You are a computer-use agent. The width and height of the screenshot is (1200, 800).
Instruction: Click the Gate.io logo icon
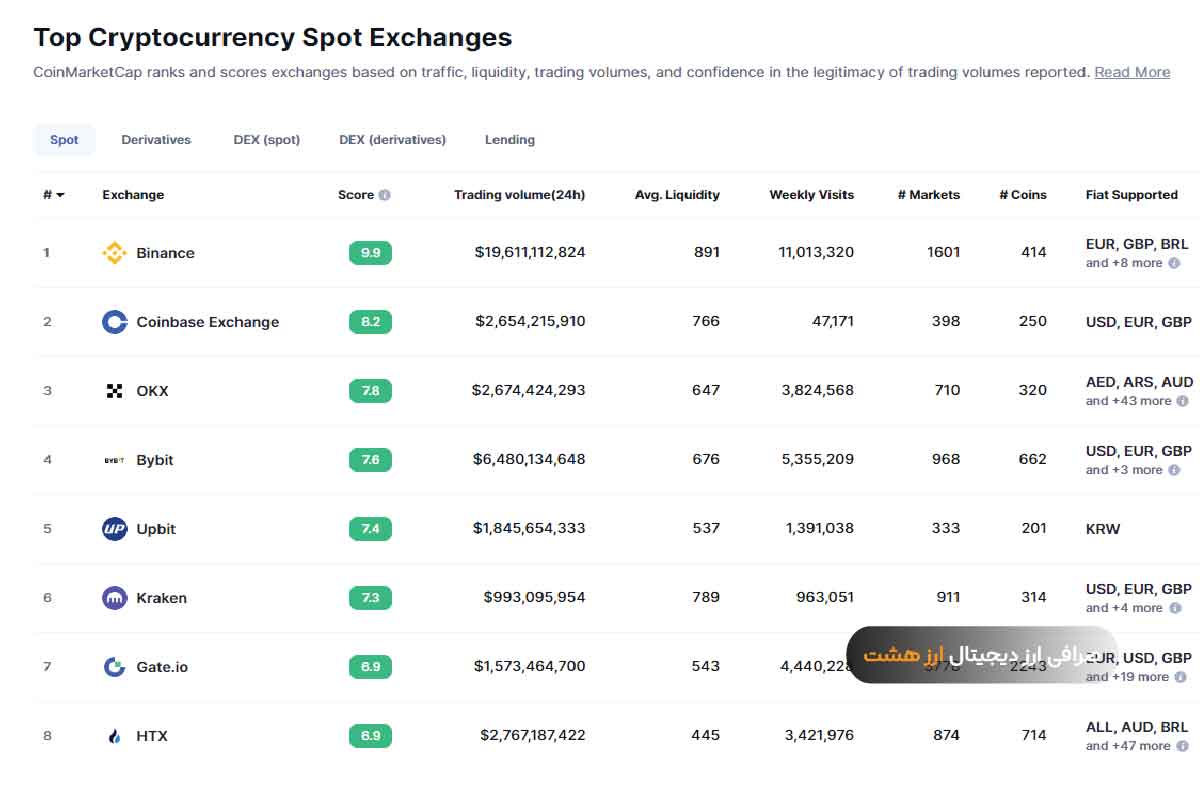tap(115, 667)
